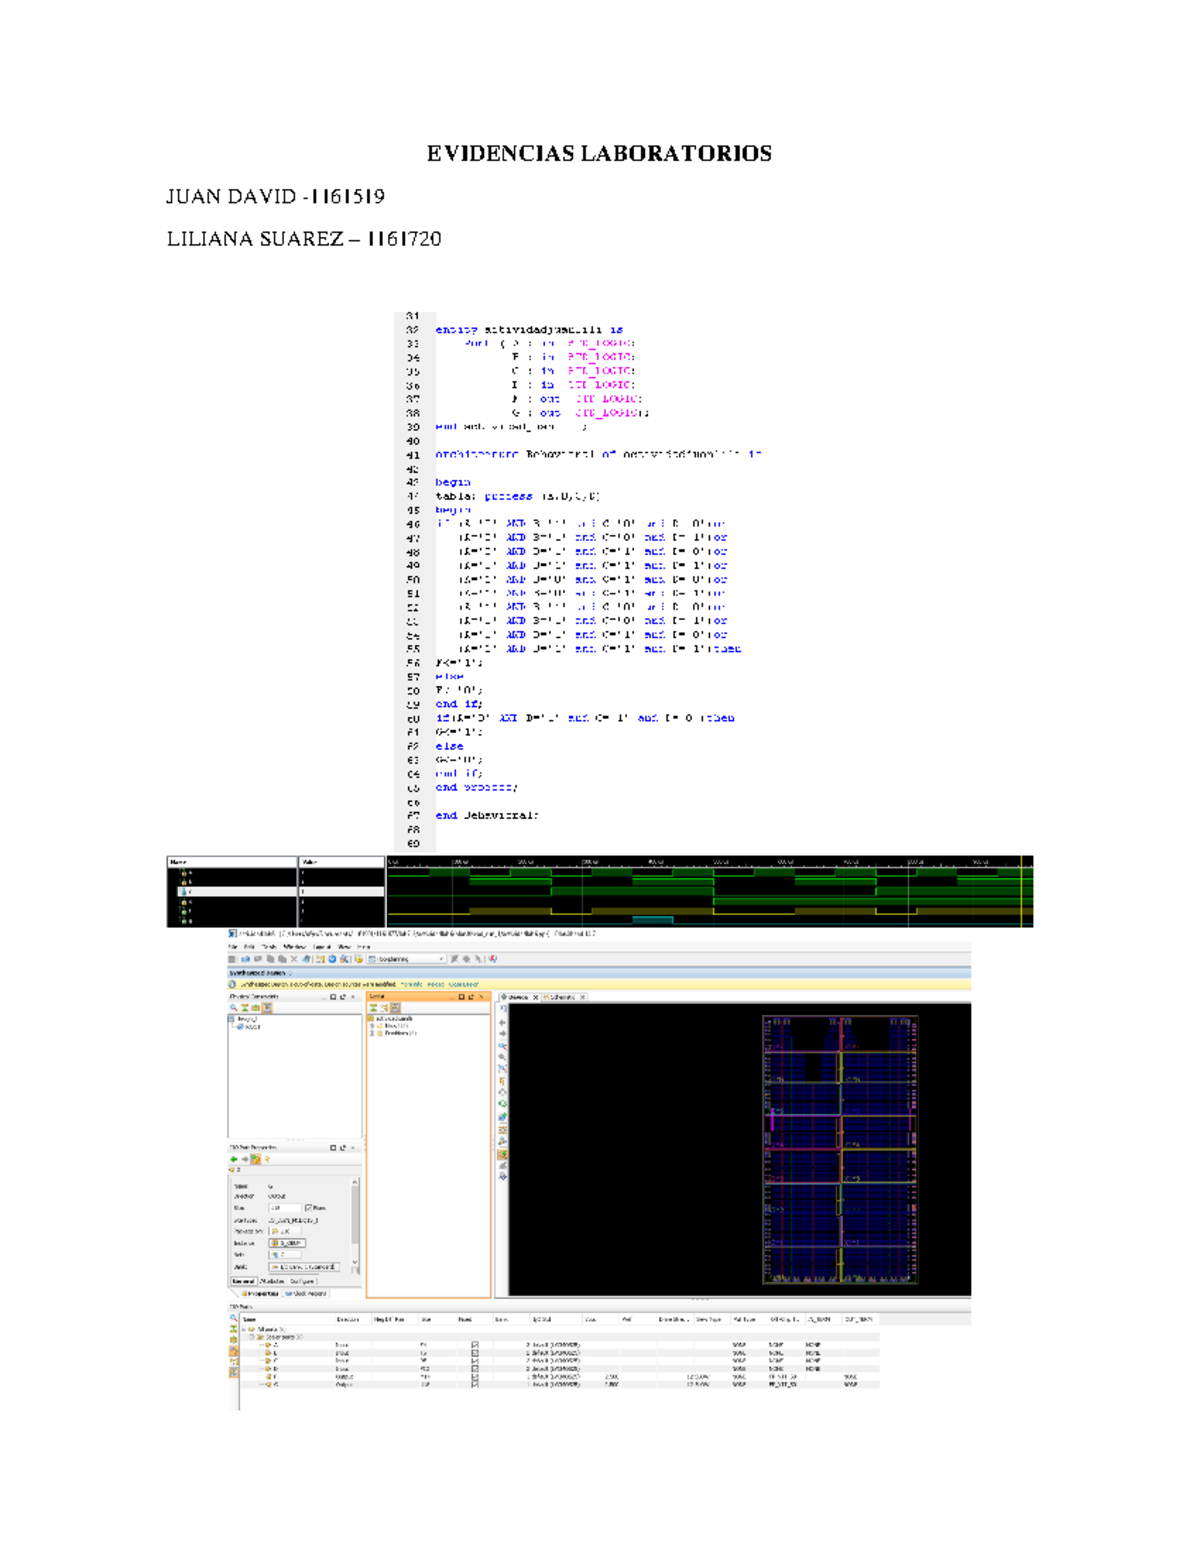Toggle the Fixed checkbox in I/O Port Properties
The width and height of the screenshot is (1200, 1553).
pos(308,1208)
